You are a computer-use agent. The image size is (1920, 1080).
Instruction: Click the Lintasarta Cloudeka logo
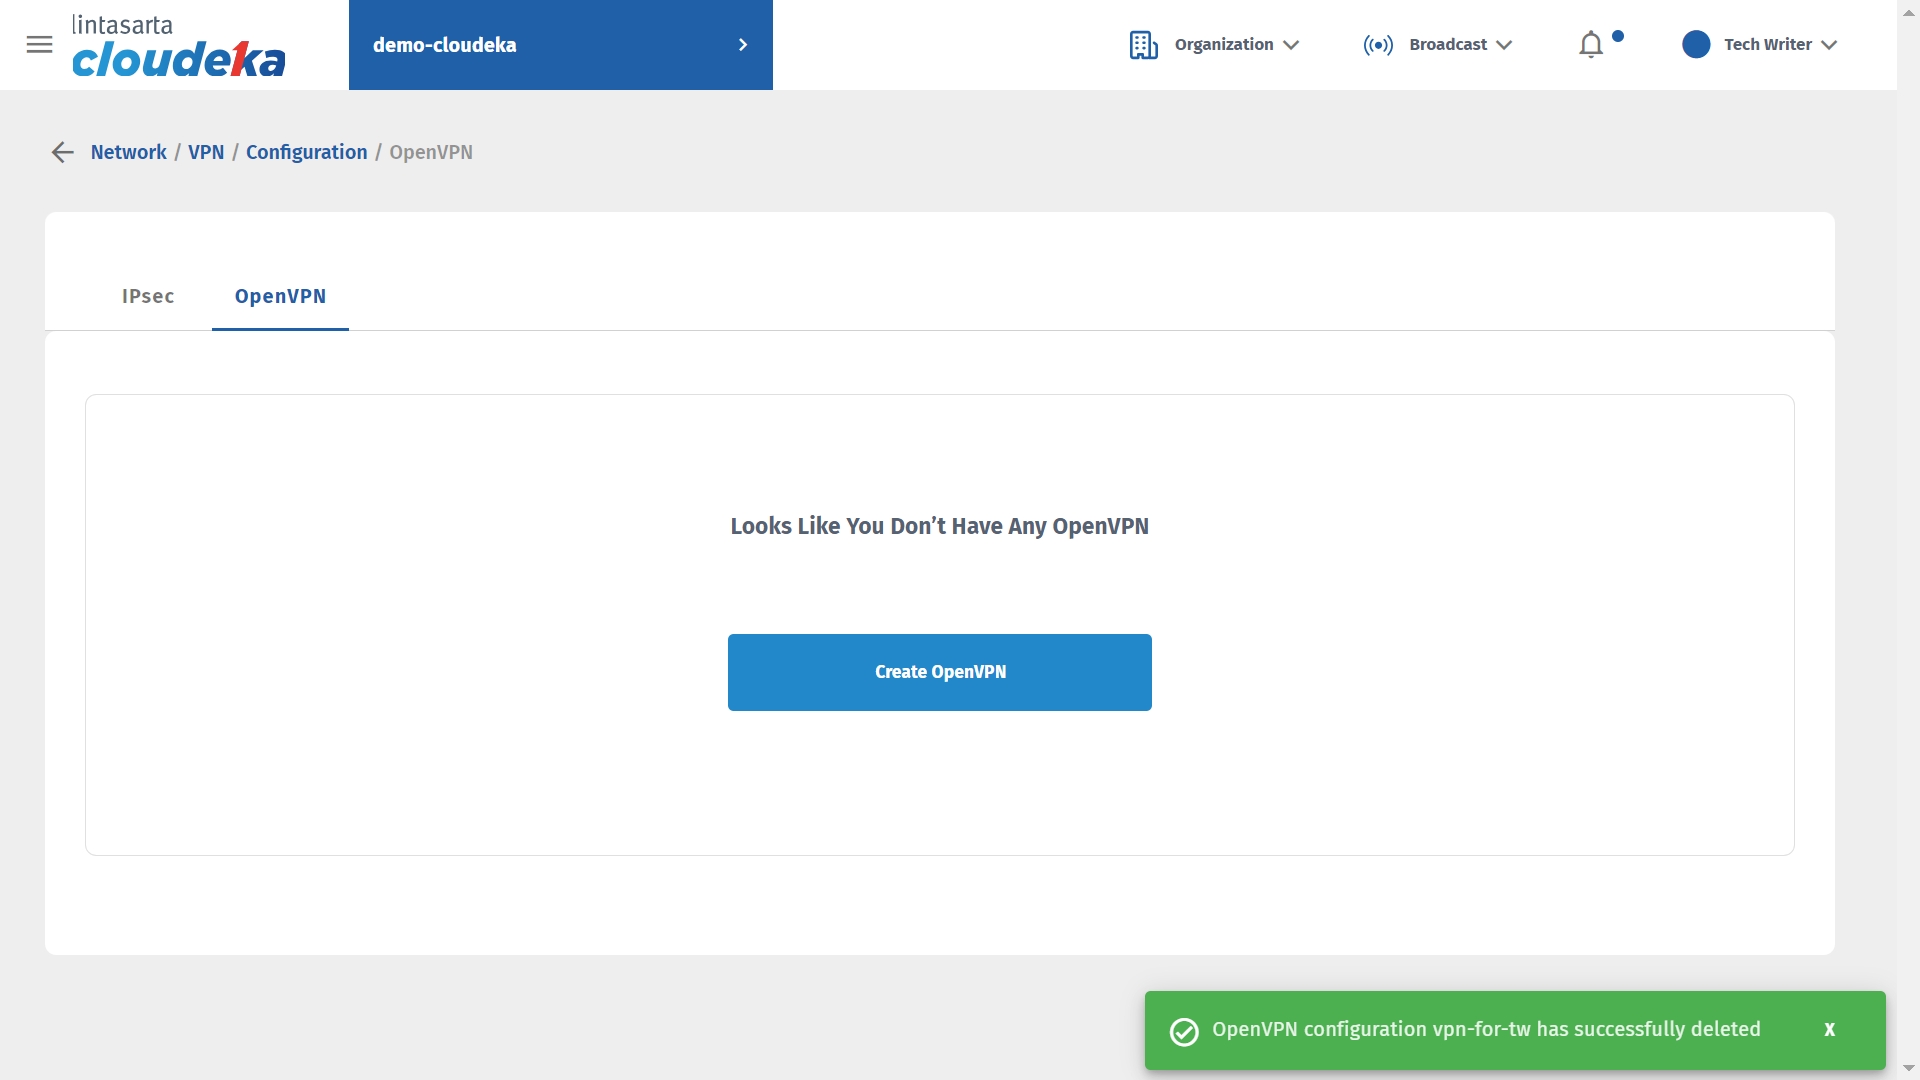(x=178, y=47)
